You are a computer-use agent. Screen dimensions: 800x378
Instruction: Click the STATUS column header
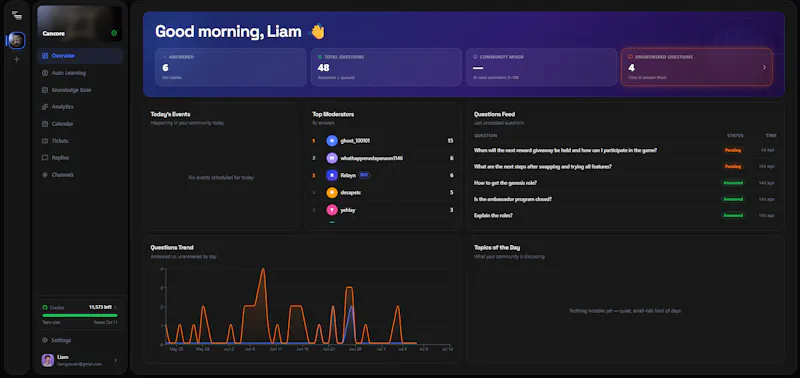(735, 136)
